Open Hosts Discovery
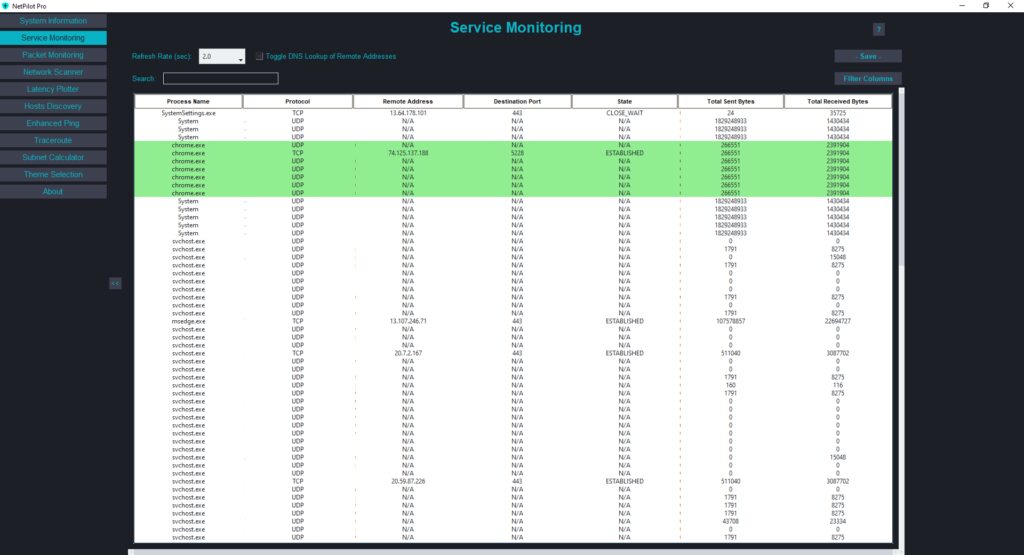Image resolution: width=1024 pixels, height=555 pixels. click(x=53, y=106)
